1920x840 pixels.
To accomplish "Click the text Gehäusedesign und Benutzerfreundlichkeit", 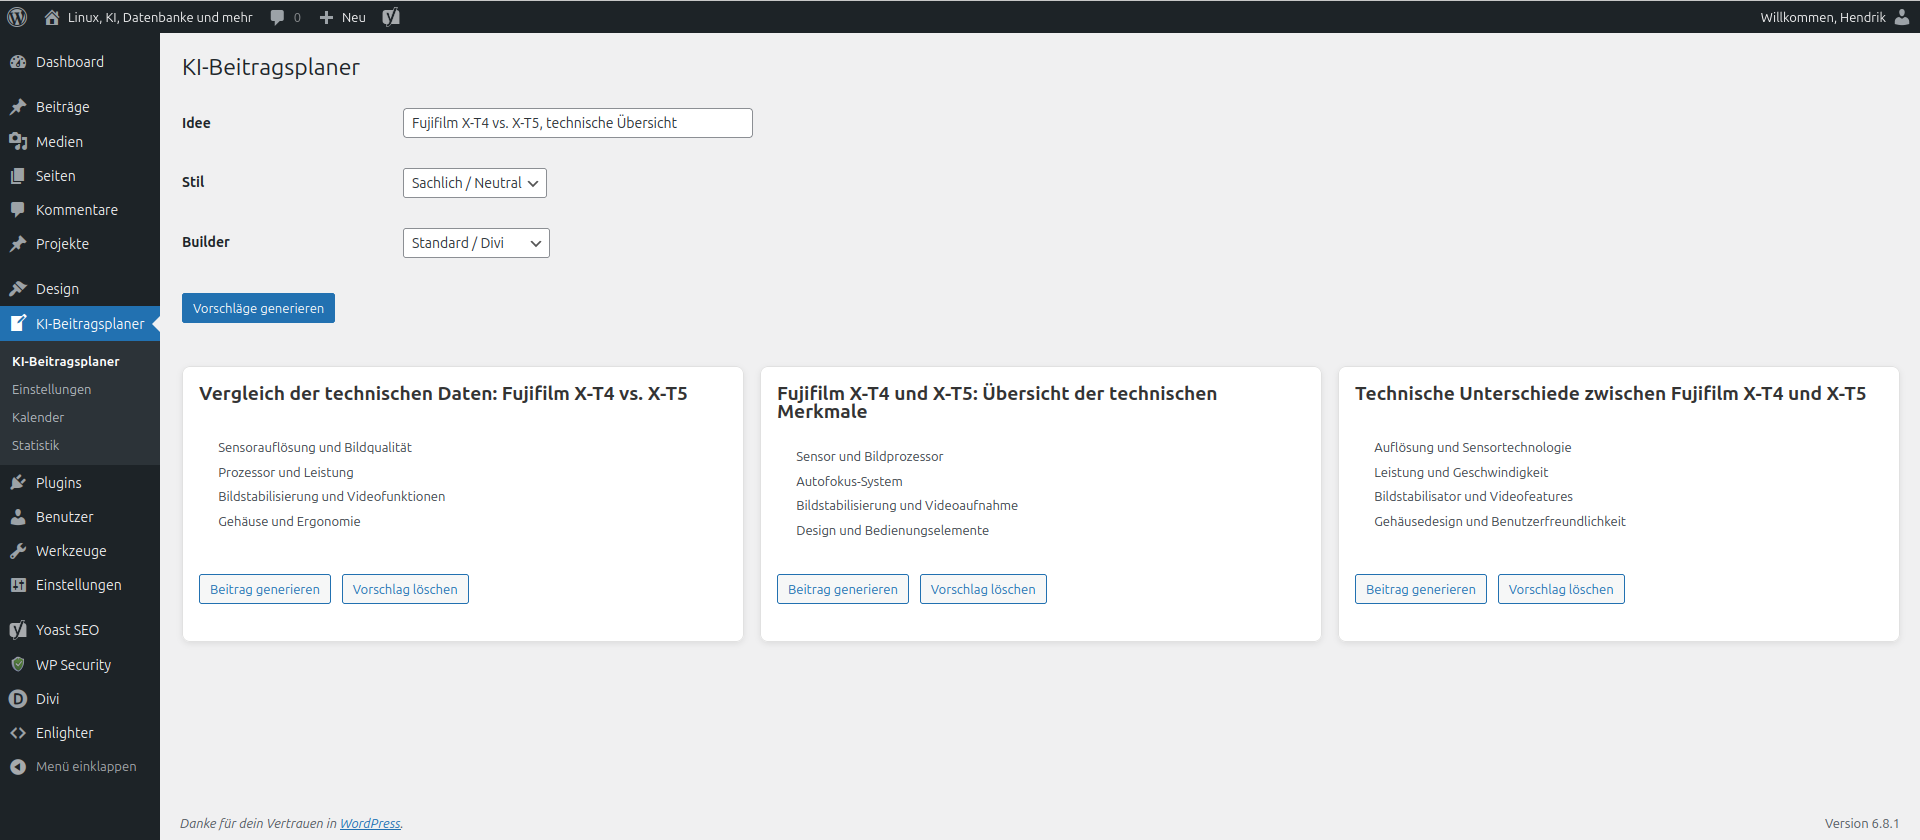I will [1499, 522].
